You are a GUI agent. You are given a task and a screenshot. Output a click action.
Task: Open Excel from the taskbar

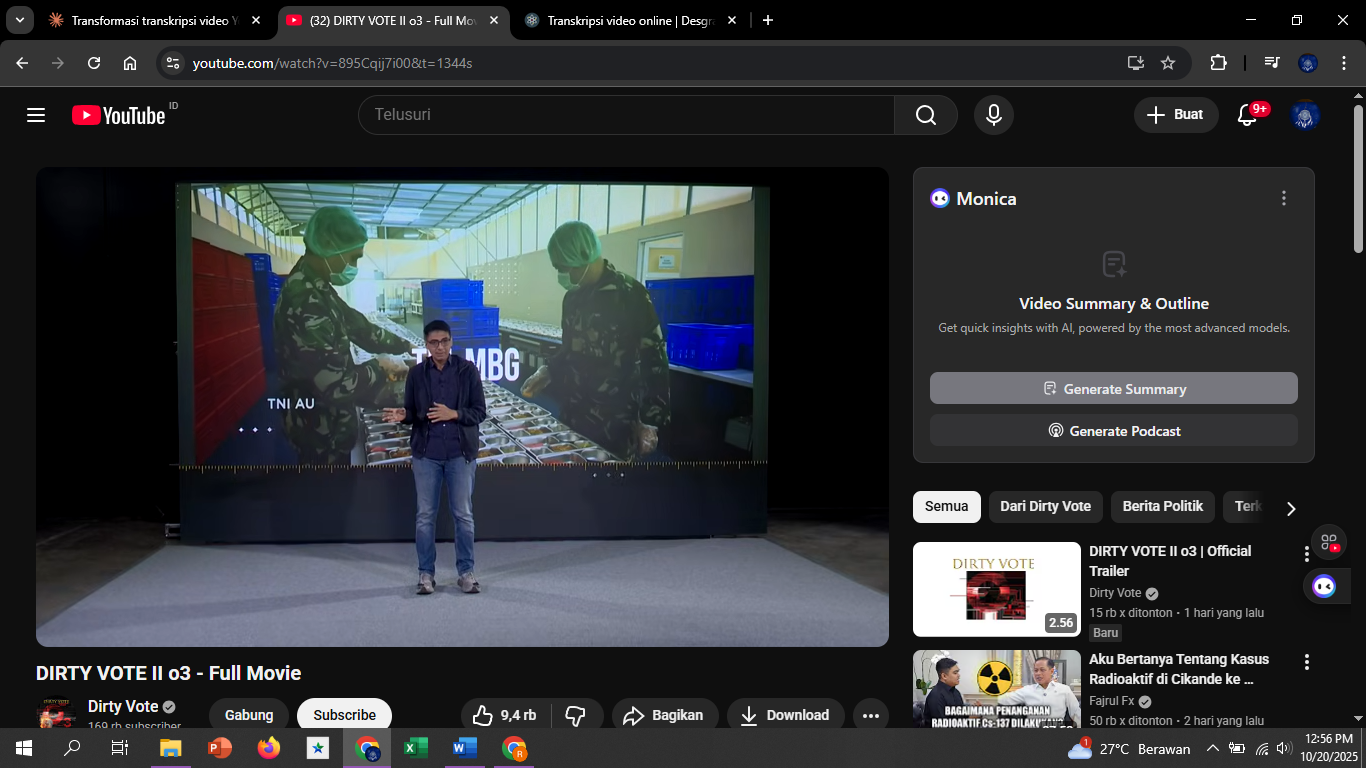pos(415,748)
